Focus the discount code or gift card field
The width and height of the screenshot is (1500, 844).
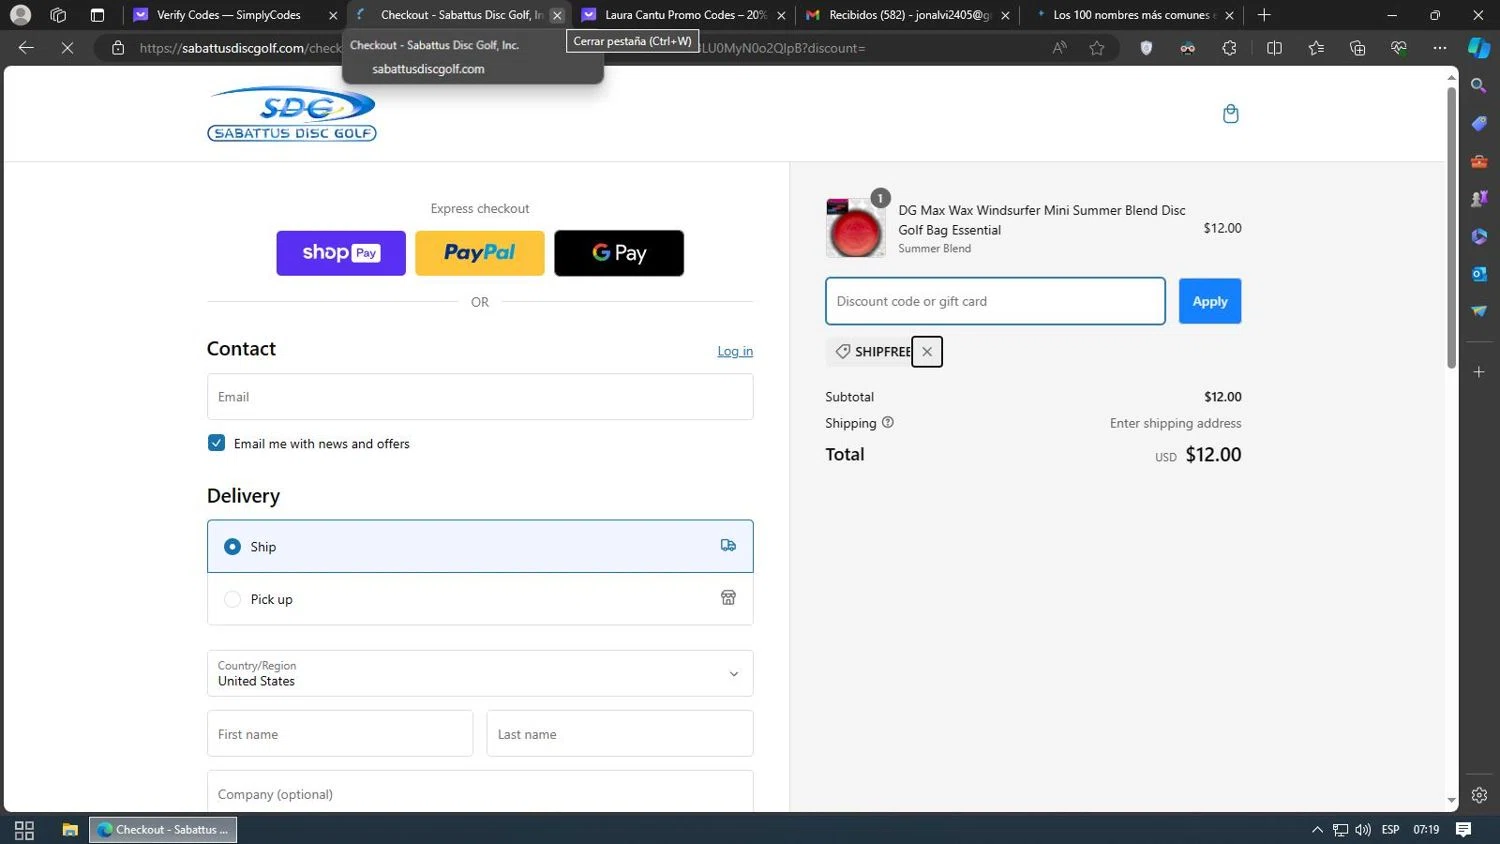pos(995,301)
